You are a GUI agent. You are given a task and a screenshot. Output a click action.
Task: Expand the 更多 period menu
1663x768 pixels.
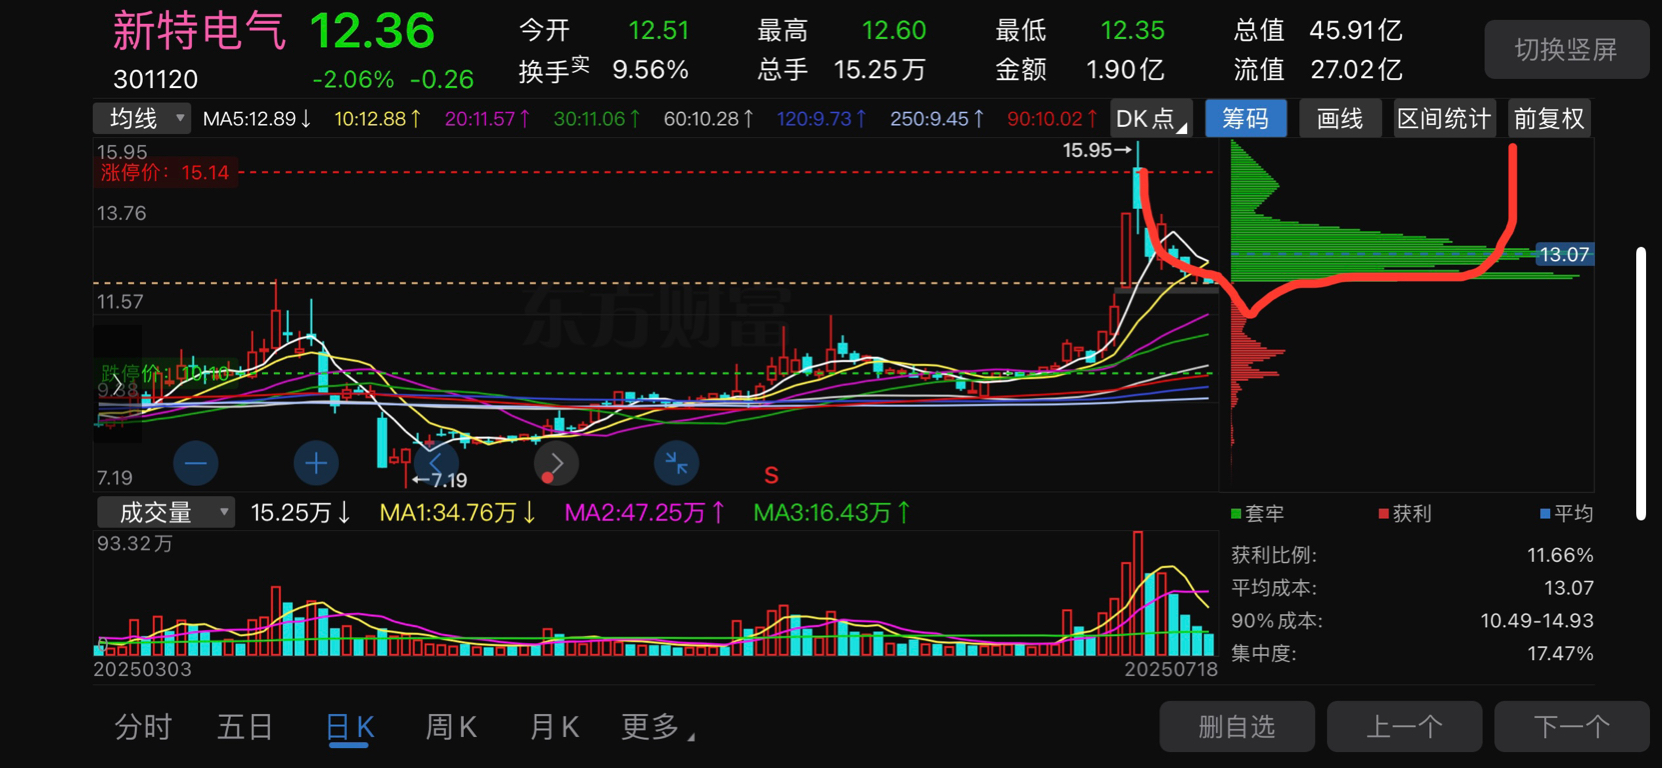click(x=657, y=727)
